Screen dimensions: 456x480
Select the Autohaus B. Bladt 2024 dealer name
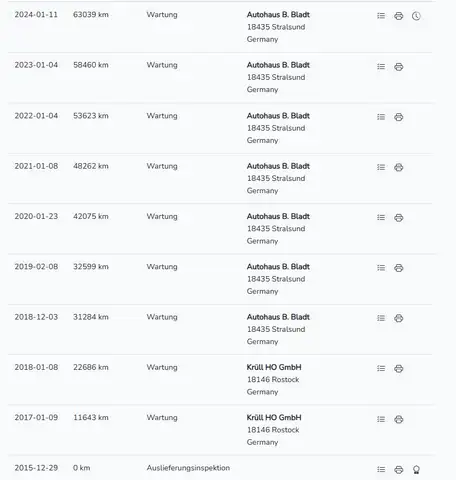click(278, 15)
